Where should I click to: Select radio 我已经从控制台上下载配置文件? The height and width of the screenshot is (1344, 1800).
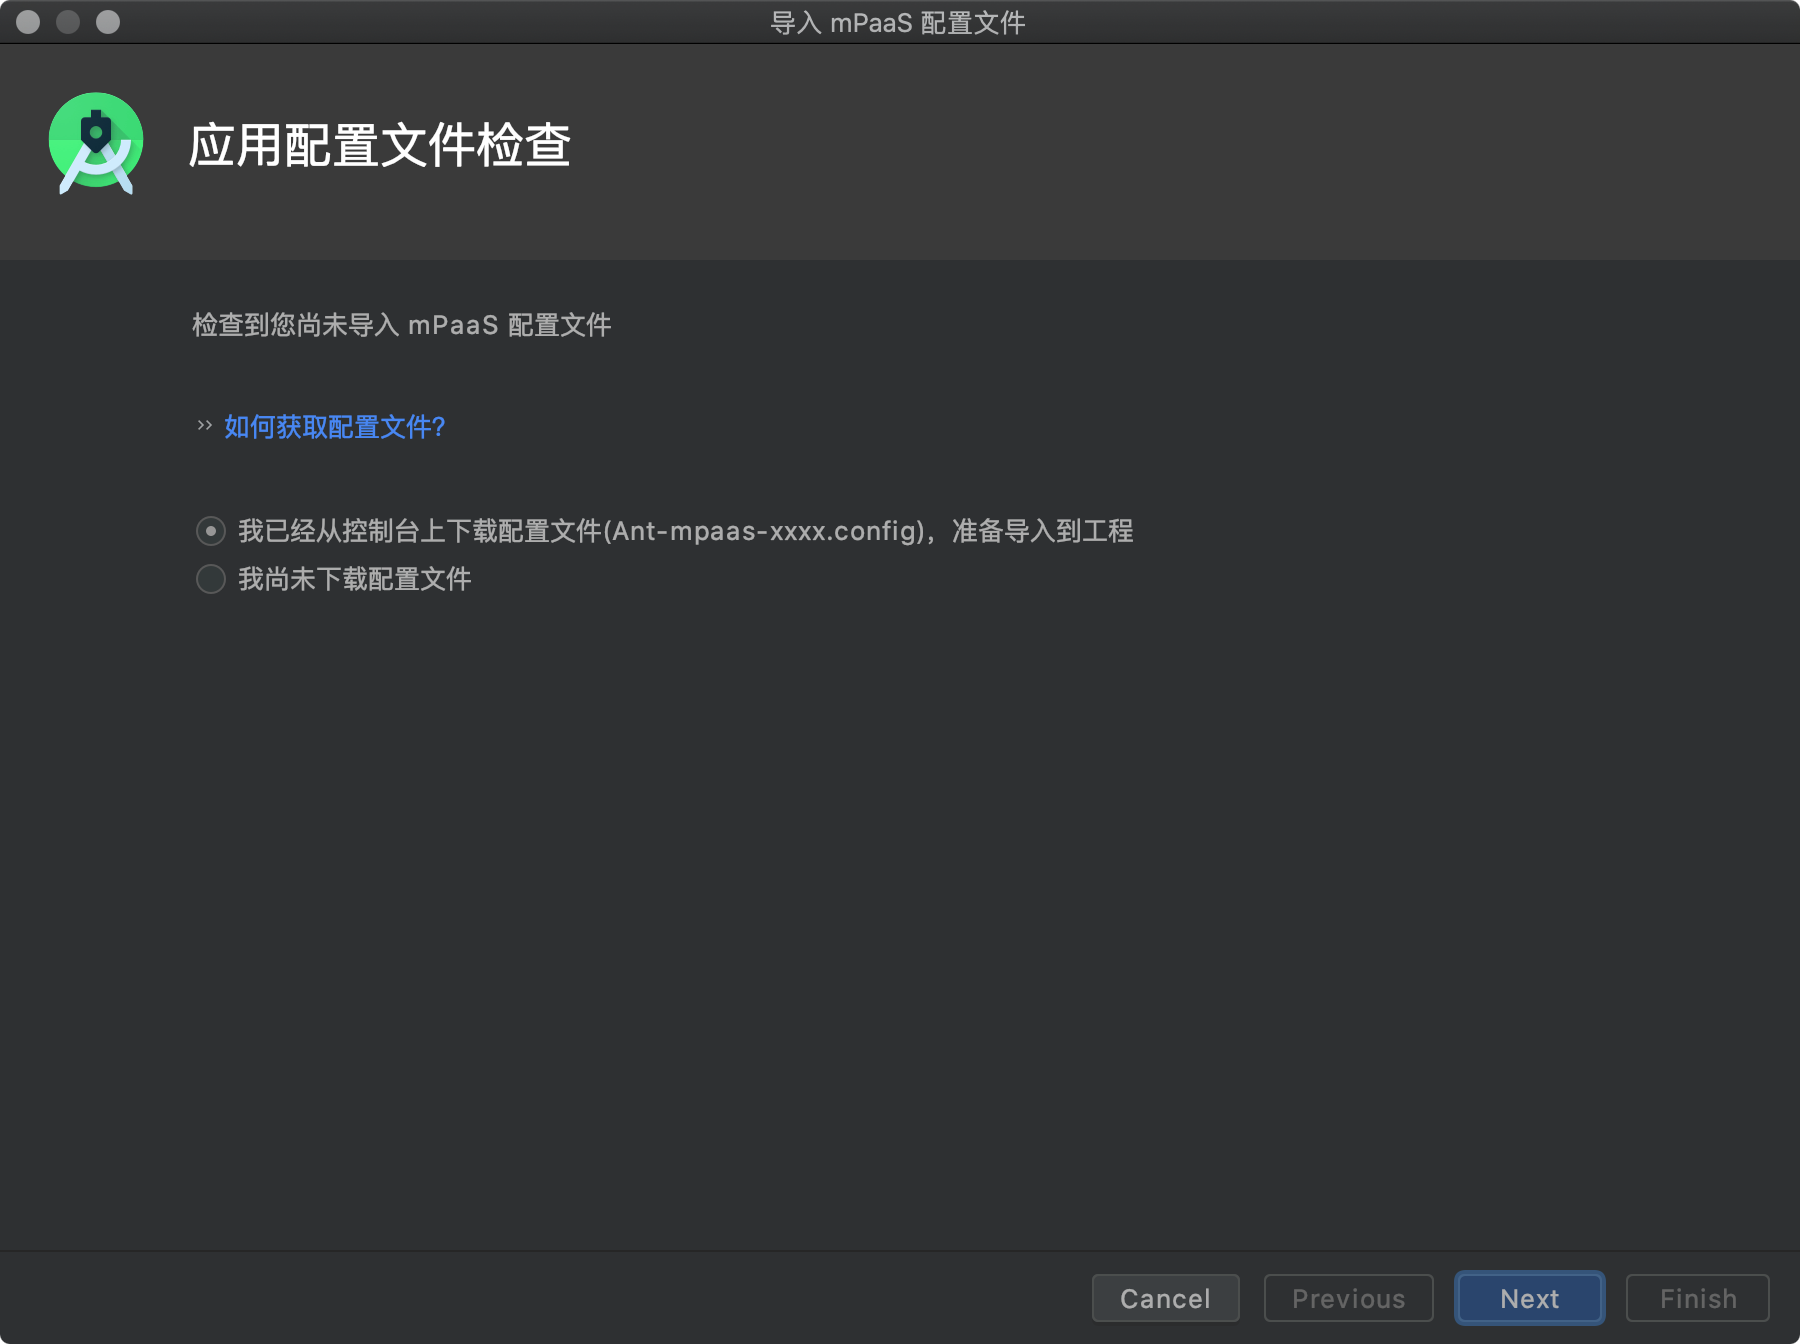pyautogui.click(x=211, y=531)
